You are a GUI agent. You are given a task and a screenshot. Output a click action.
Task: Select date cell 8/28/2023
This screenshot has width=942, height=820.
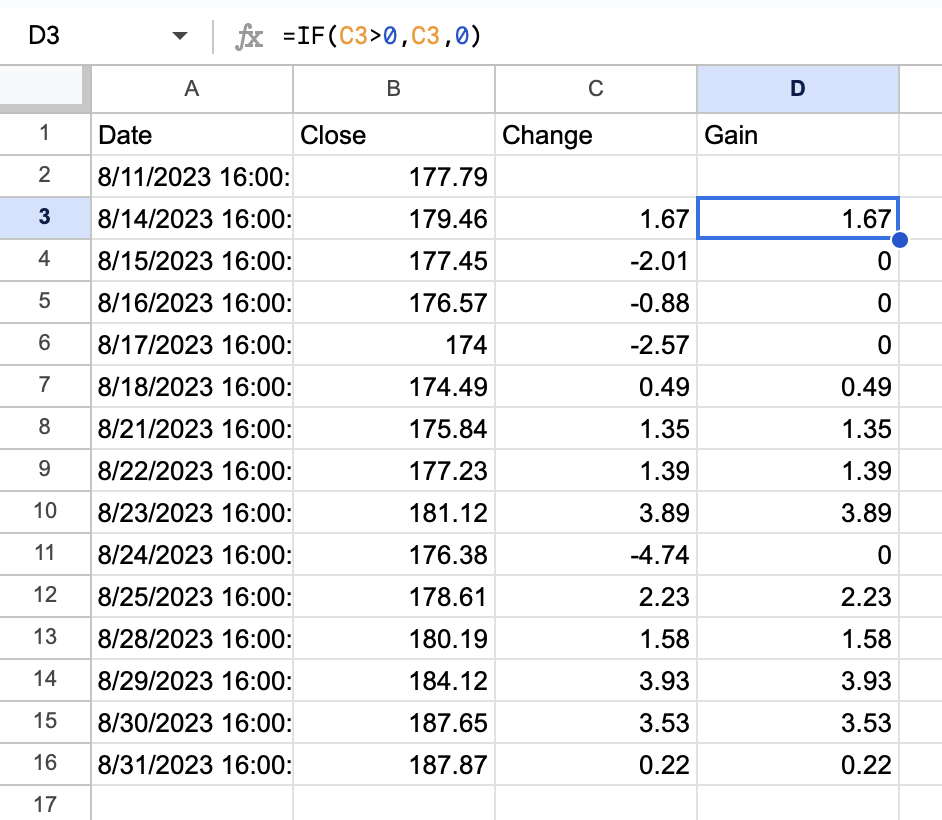point(192,639)
